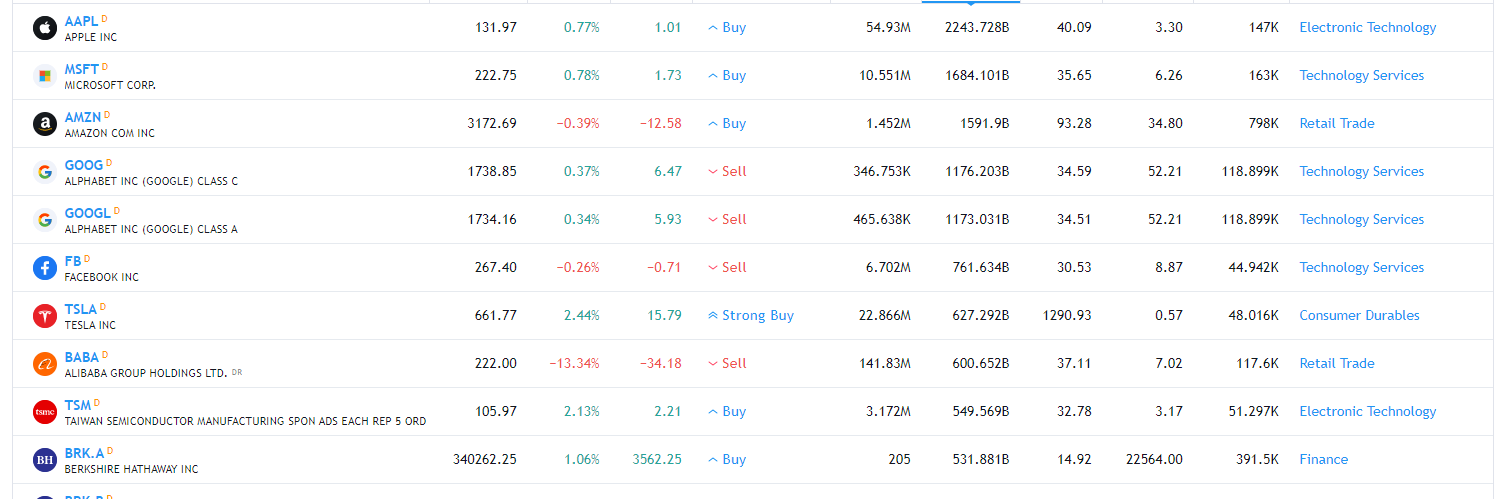
Task: Click the Facebook logo icon
Action: 44,268
